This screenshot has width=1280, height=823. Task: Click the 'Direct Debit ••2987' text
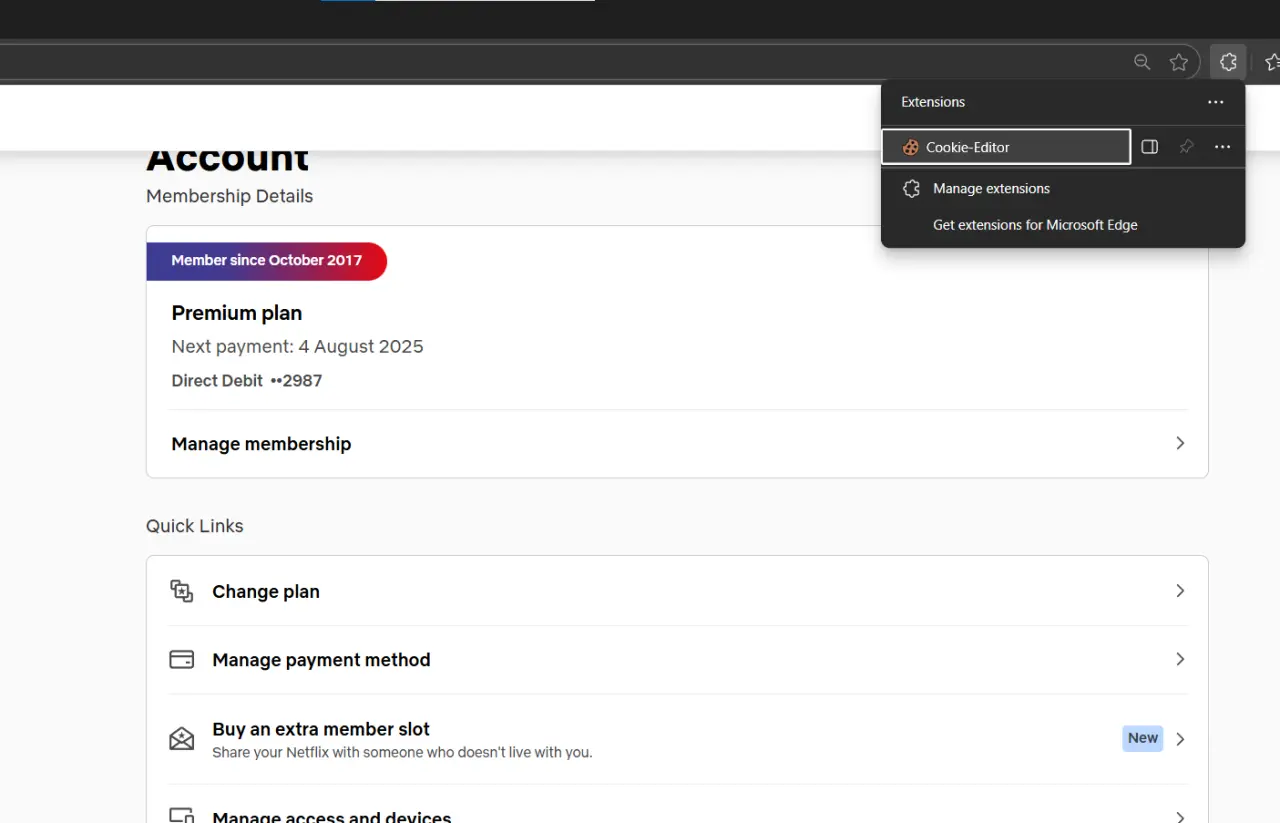247,381
